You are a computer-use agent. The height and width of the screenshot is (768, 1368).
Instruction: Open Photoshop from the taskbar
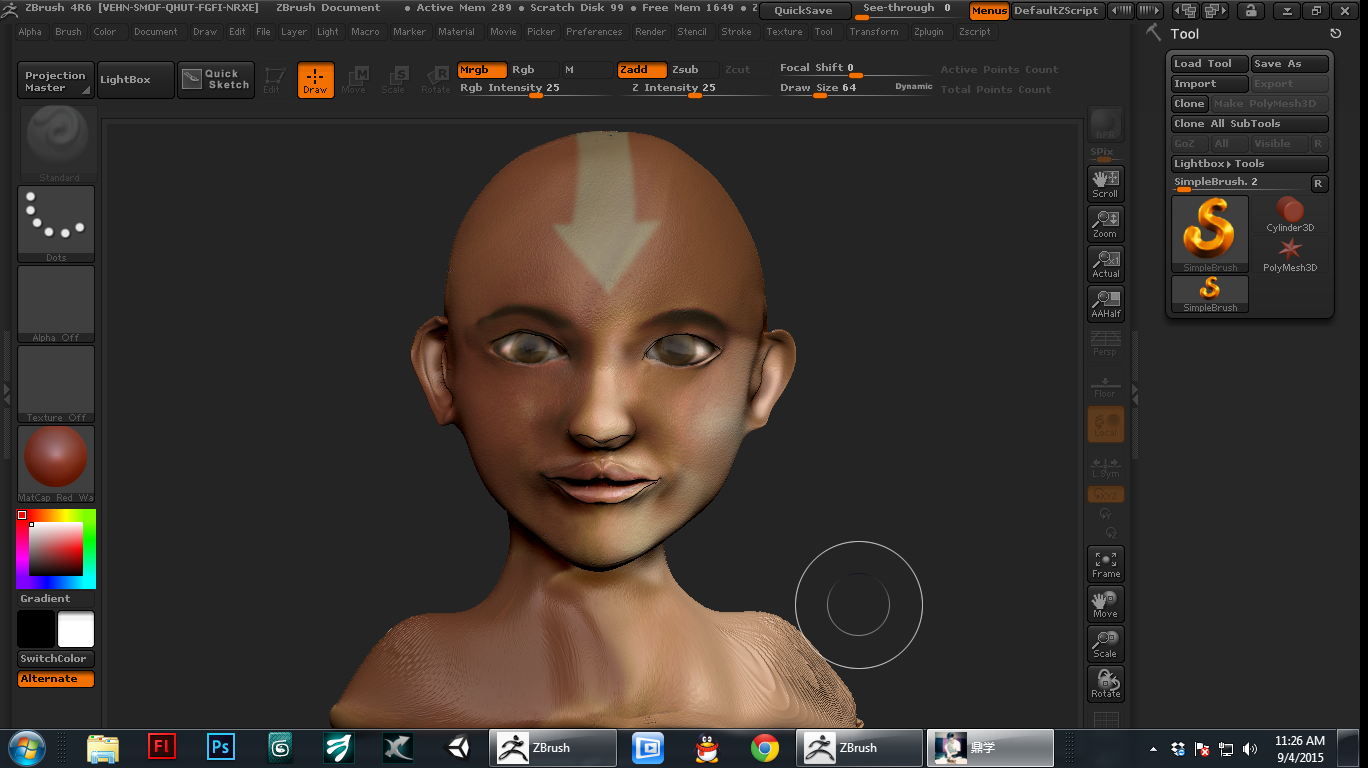[x=221, y=747]
